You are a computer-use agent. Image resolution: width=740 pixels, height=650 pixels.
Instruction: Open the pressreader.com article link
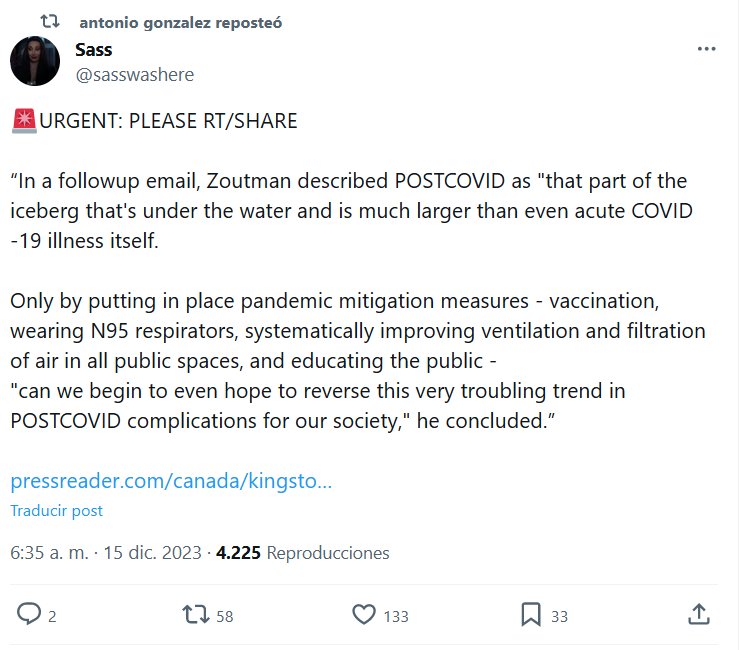171,481
